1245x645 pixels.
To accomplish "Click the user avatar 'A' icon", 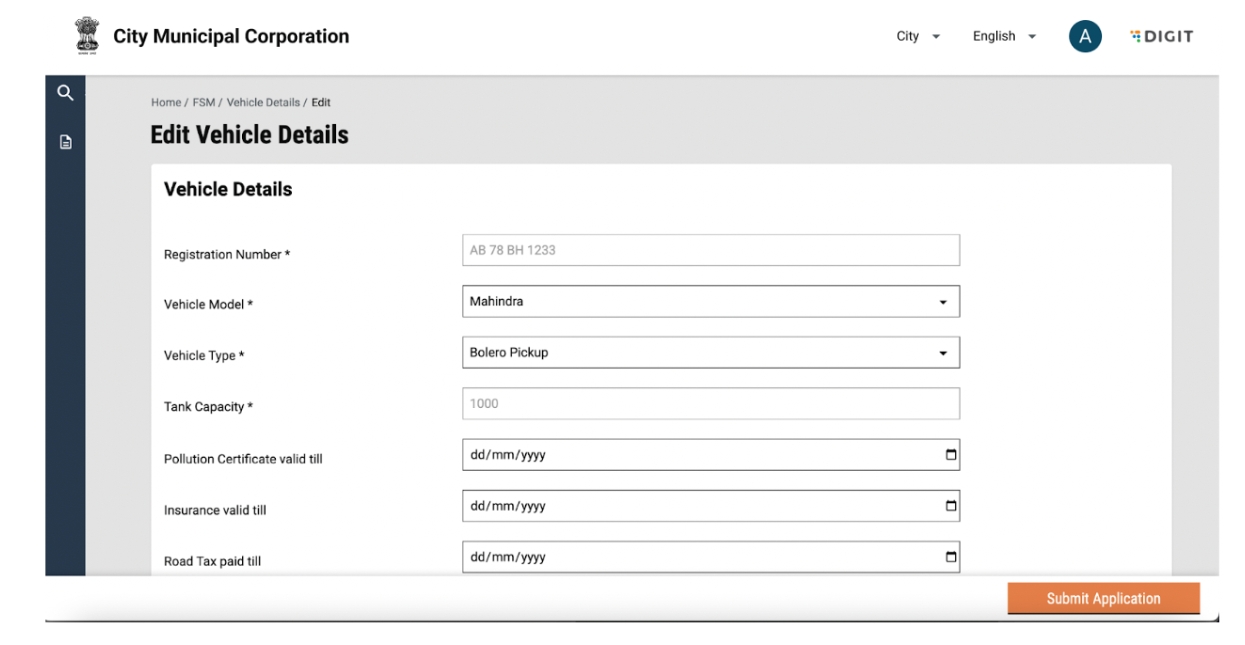I will pyautogui.click(x=1085, y=36).
